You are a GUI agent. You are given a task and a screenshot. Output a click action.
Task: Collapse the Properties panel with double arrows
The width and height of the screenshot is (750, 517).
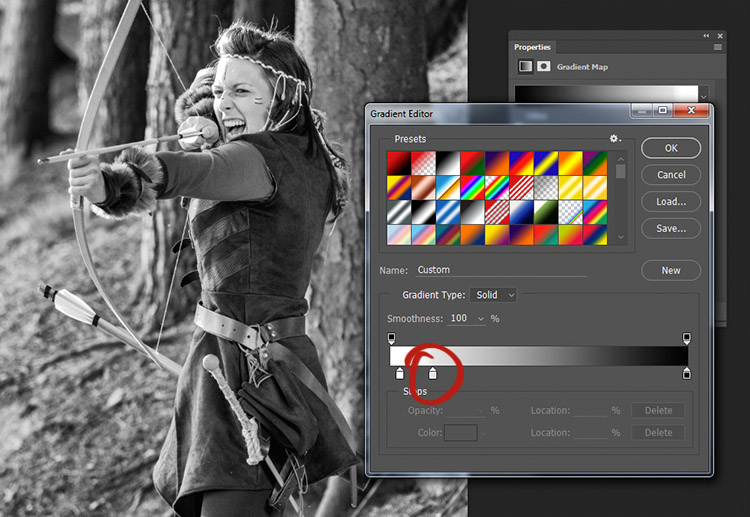(706, 36)
